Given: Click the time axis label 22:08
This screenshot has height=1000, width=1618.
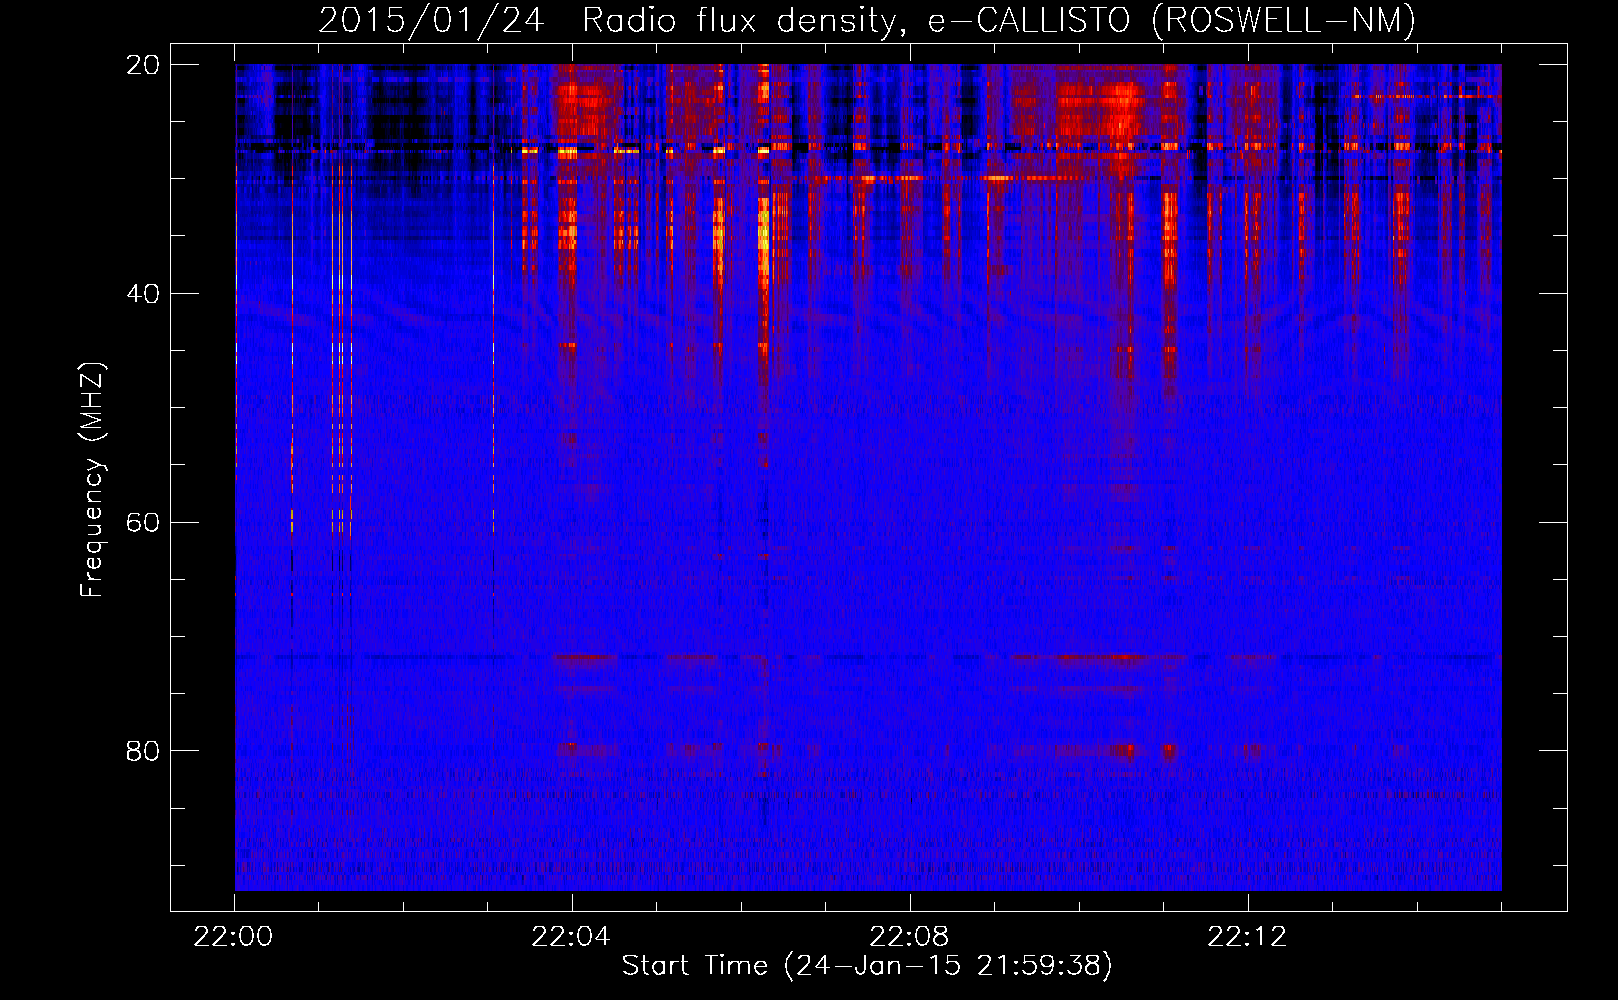Looking at the screenshot, I should (x=909, y=937).
